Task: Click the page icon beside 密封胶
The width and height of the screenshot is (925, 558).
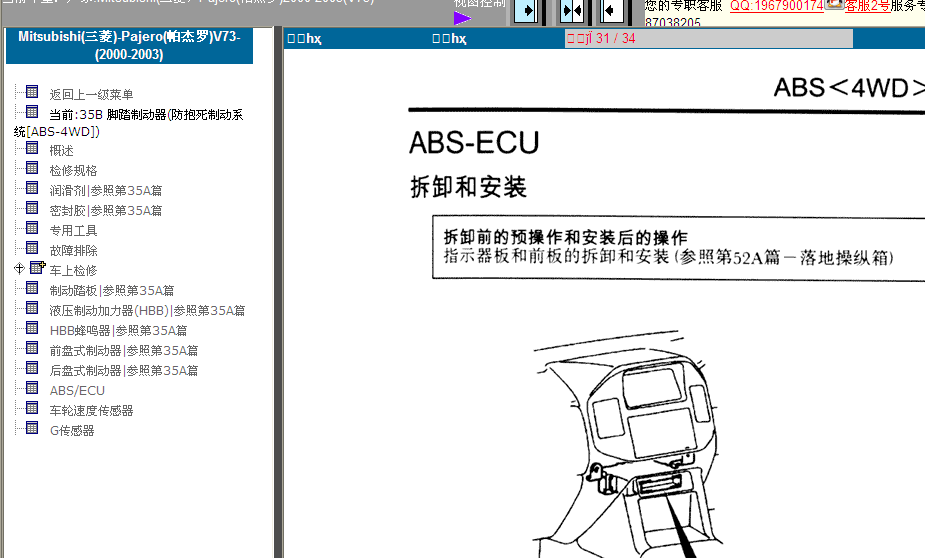Action: (32, 208)
